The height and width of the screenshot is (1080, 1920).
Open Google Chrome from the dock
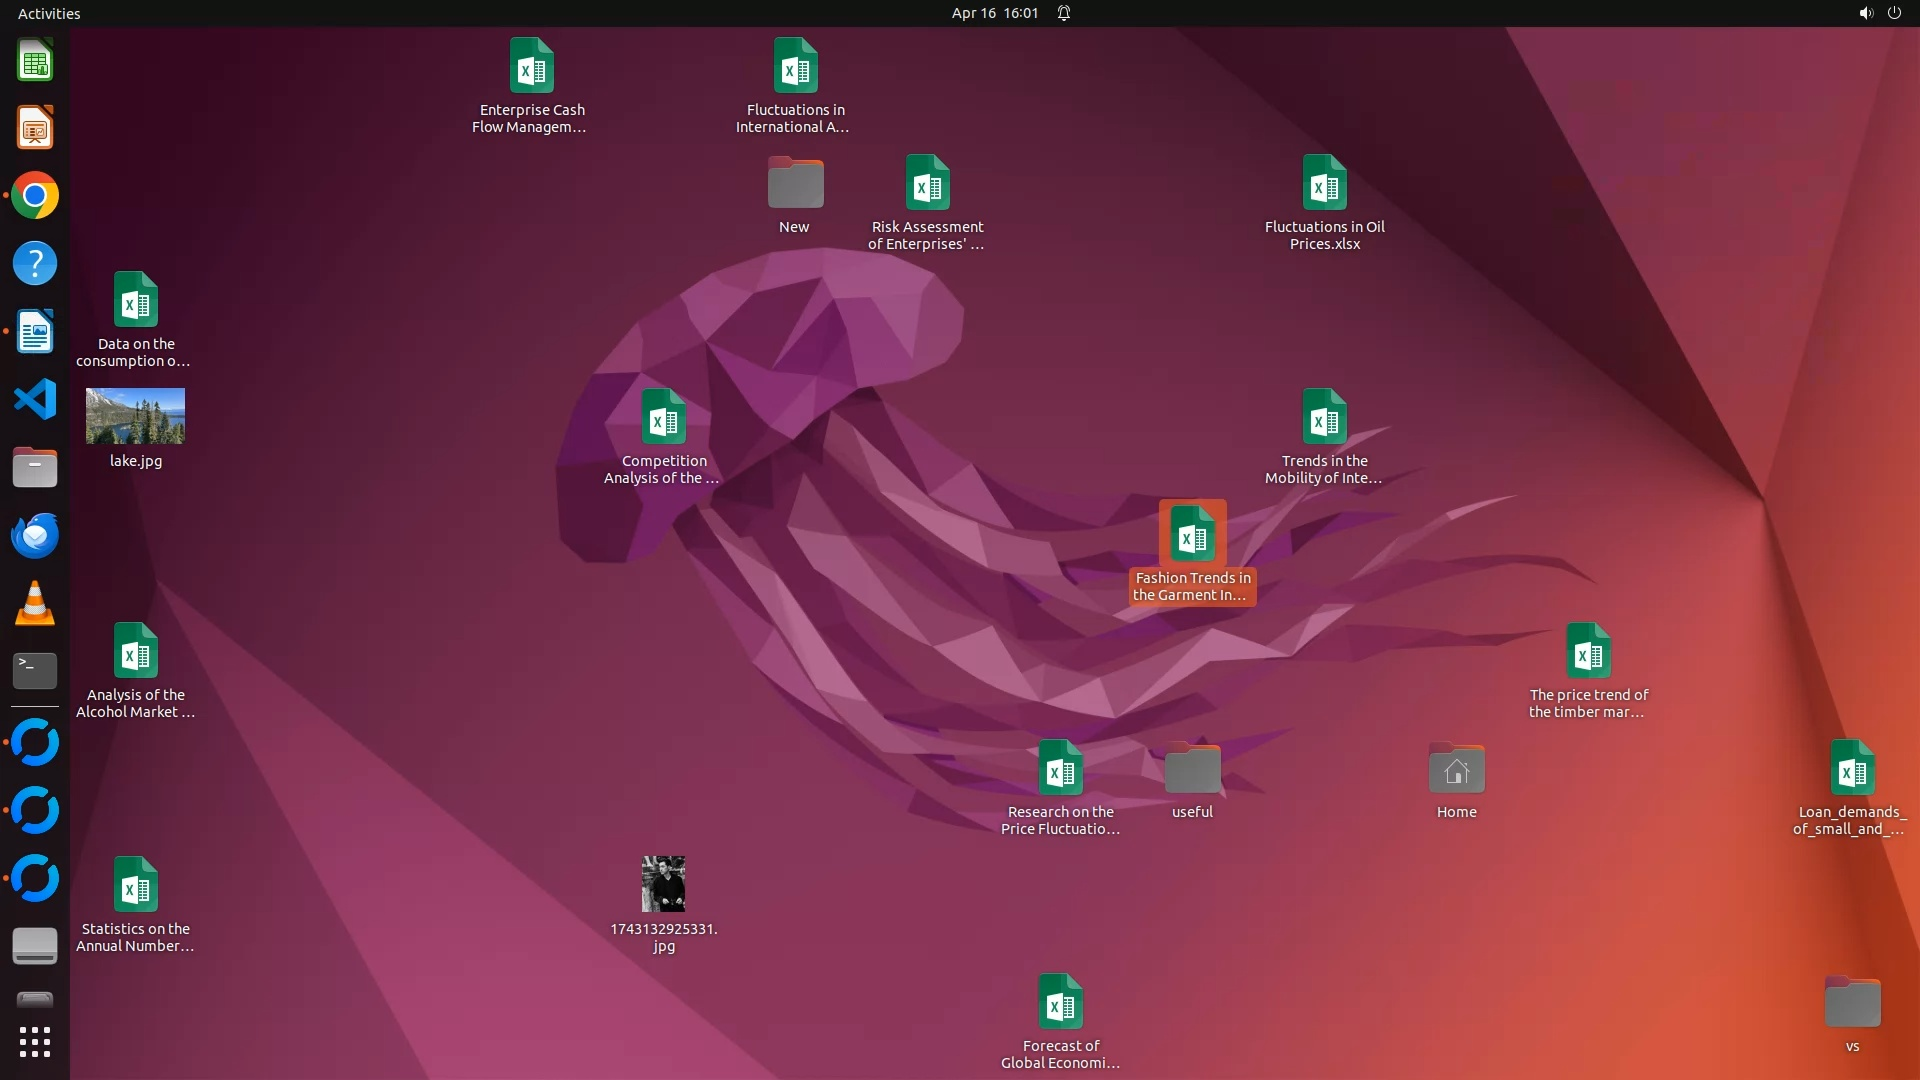click(x=35, y=196)
